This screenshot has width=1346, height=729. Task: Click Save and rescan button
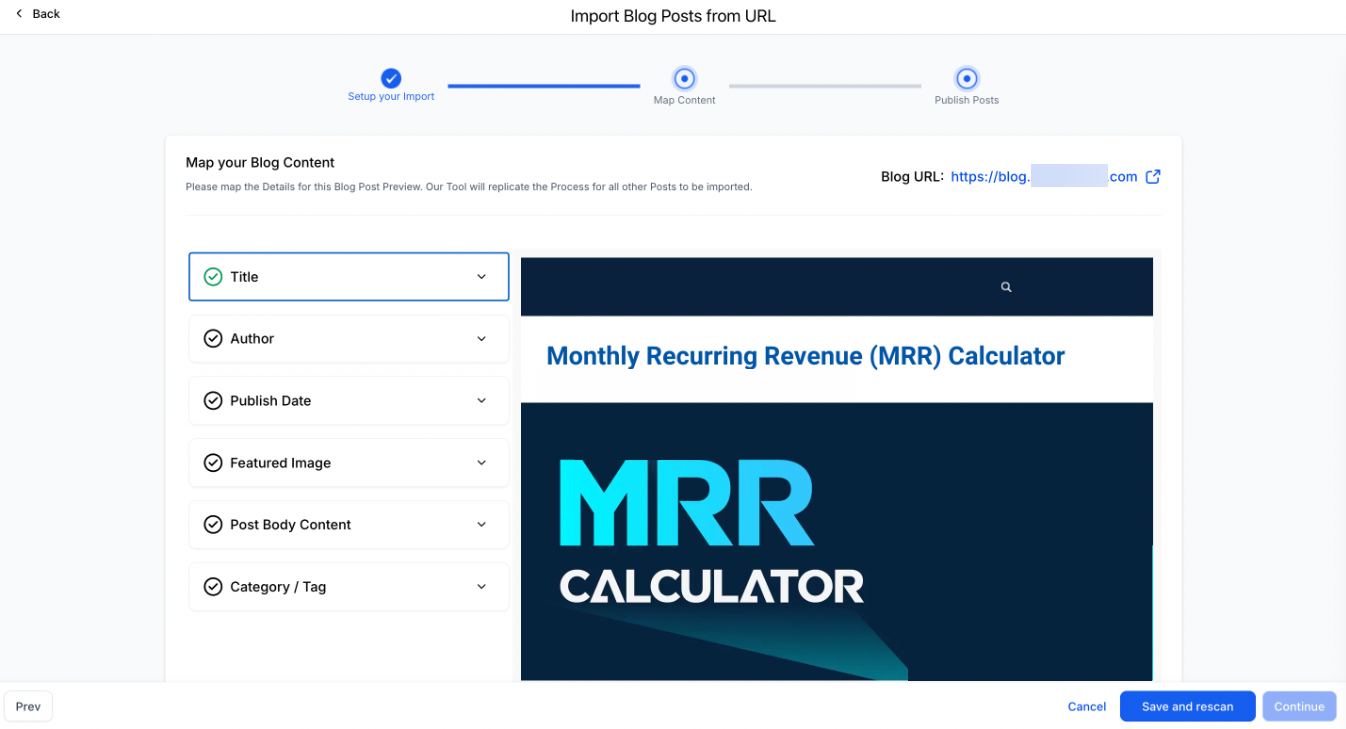click(x=1187, y=707)
